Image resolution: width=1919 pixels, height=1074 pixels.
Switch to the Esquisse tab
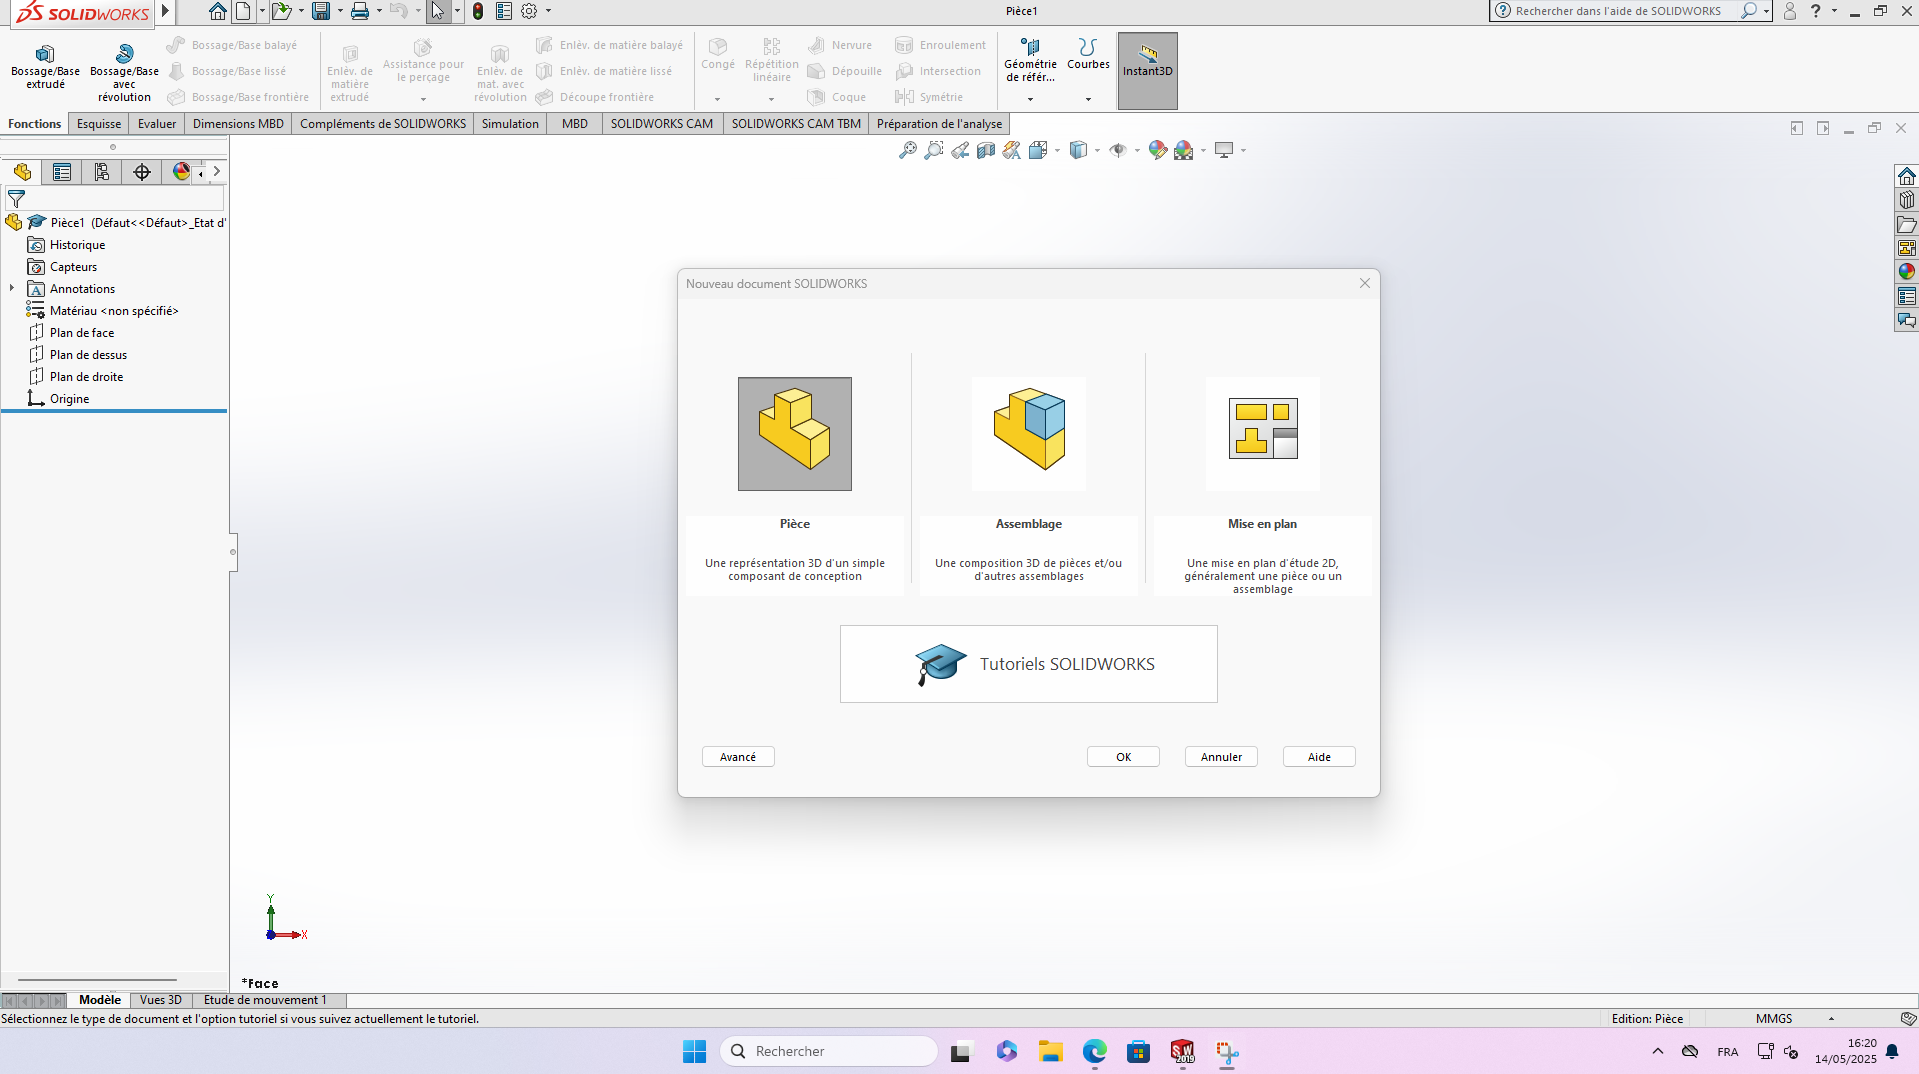[99, 124]
